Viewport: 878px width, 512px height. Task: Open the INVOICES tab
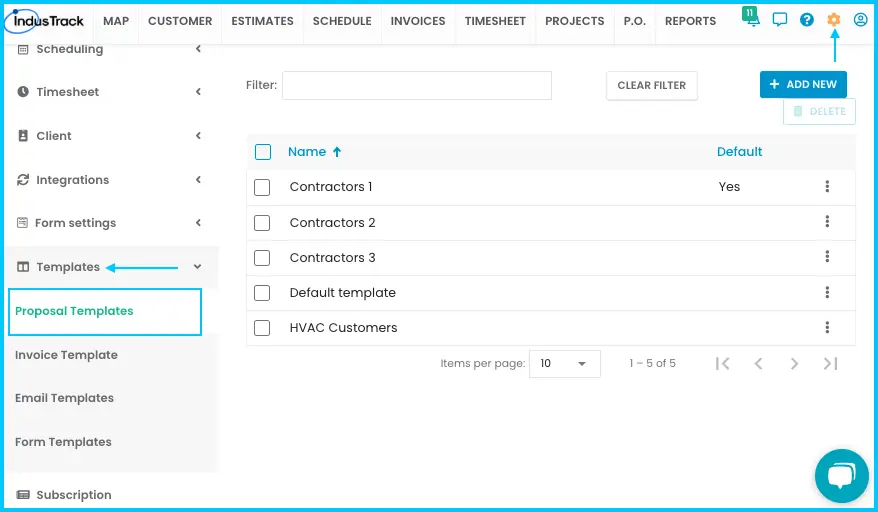[418, 21]
